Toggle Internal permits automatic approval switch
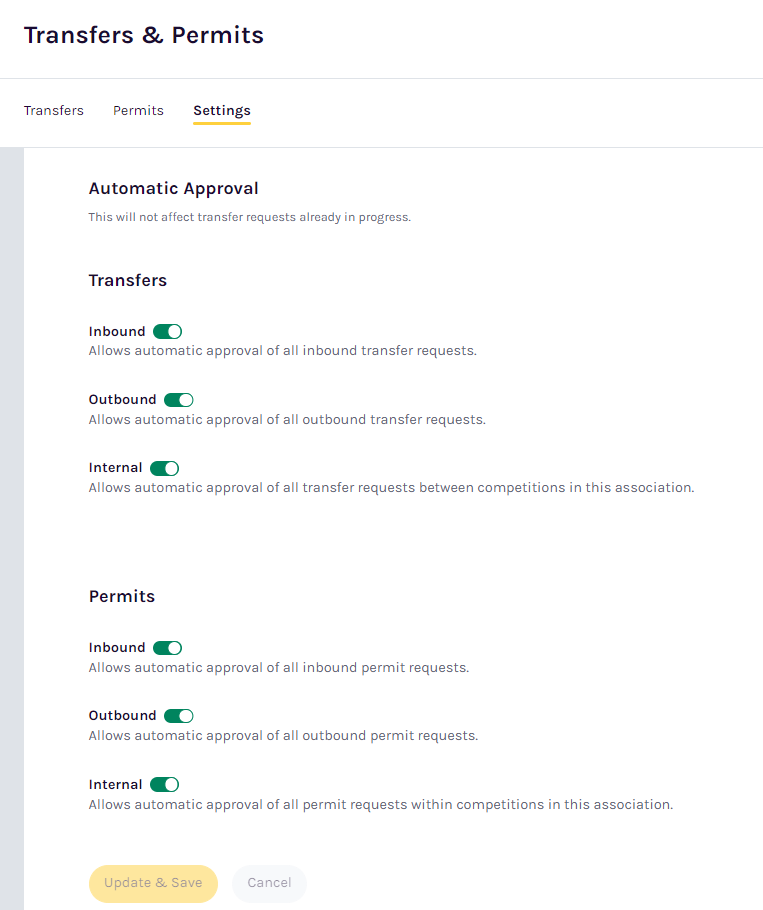Screen dimensions: 763x910 pos(164,785)
